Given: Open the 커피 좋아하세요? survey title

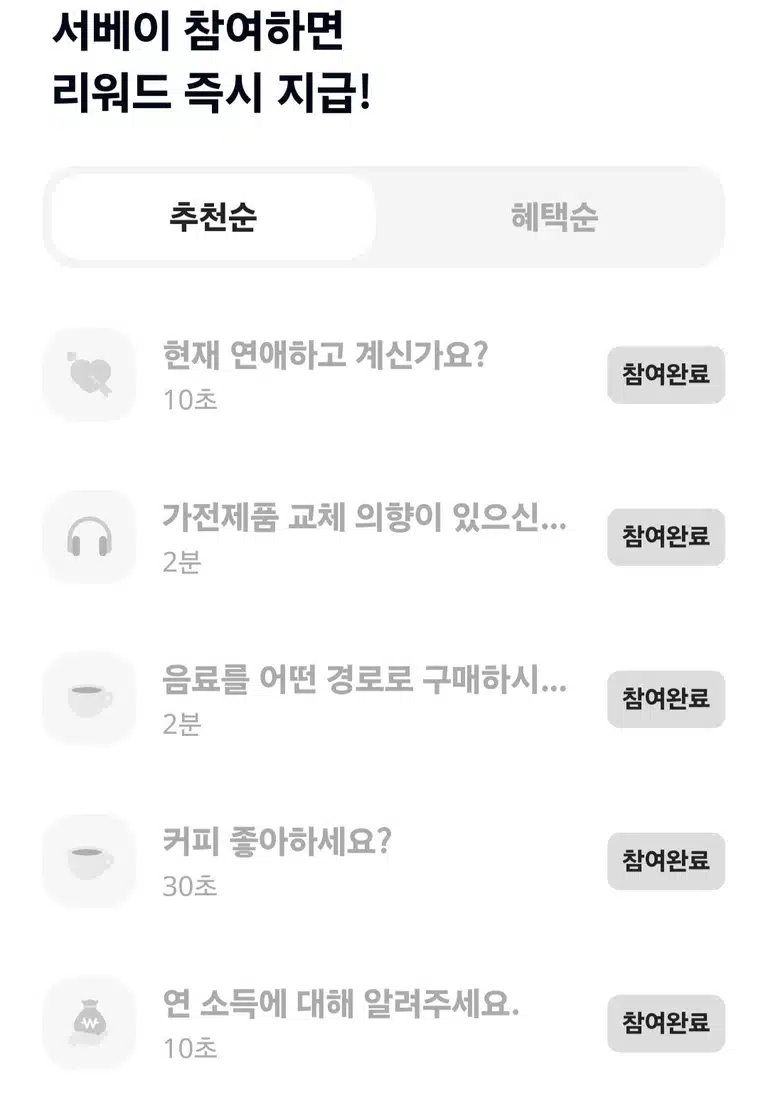Looking at the screenshot, I should (x=277, y=842).
